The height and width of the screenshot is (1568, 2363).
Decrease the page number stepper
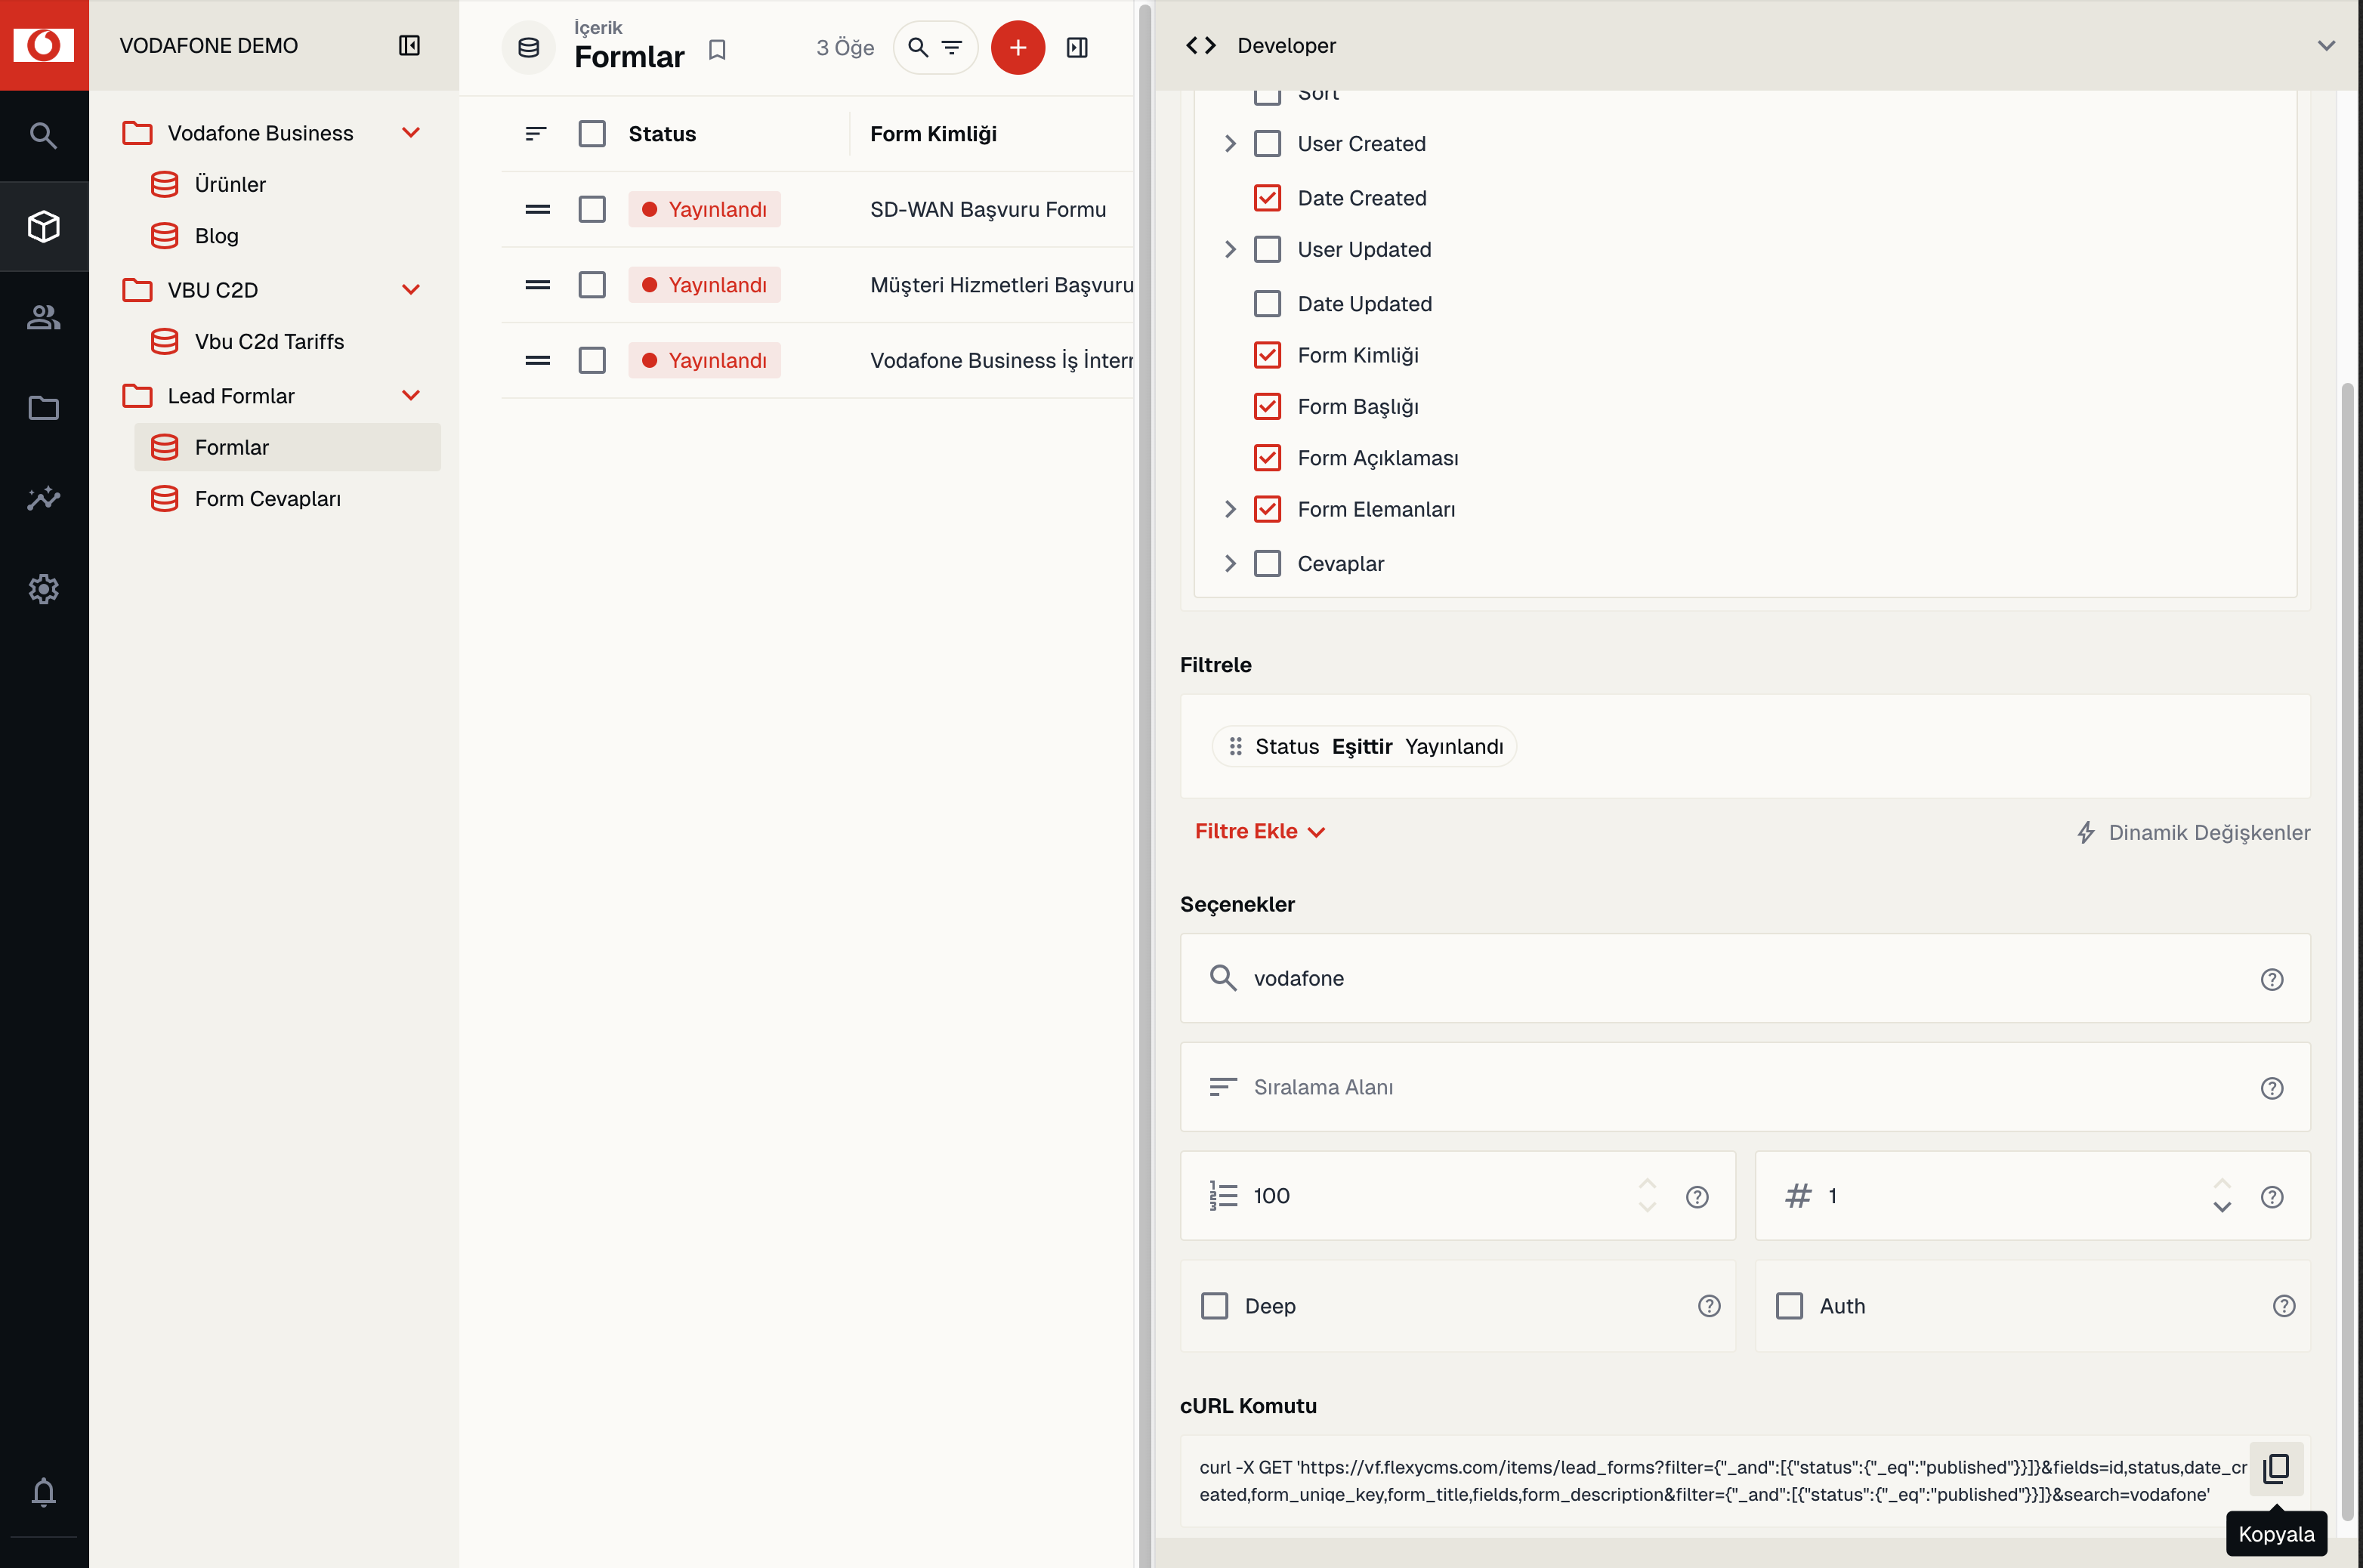coord(2222,1208)
